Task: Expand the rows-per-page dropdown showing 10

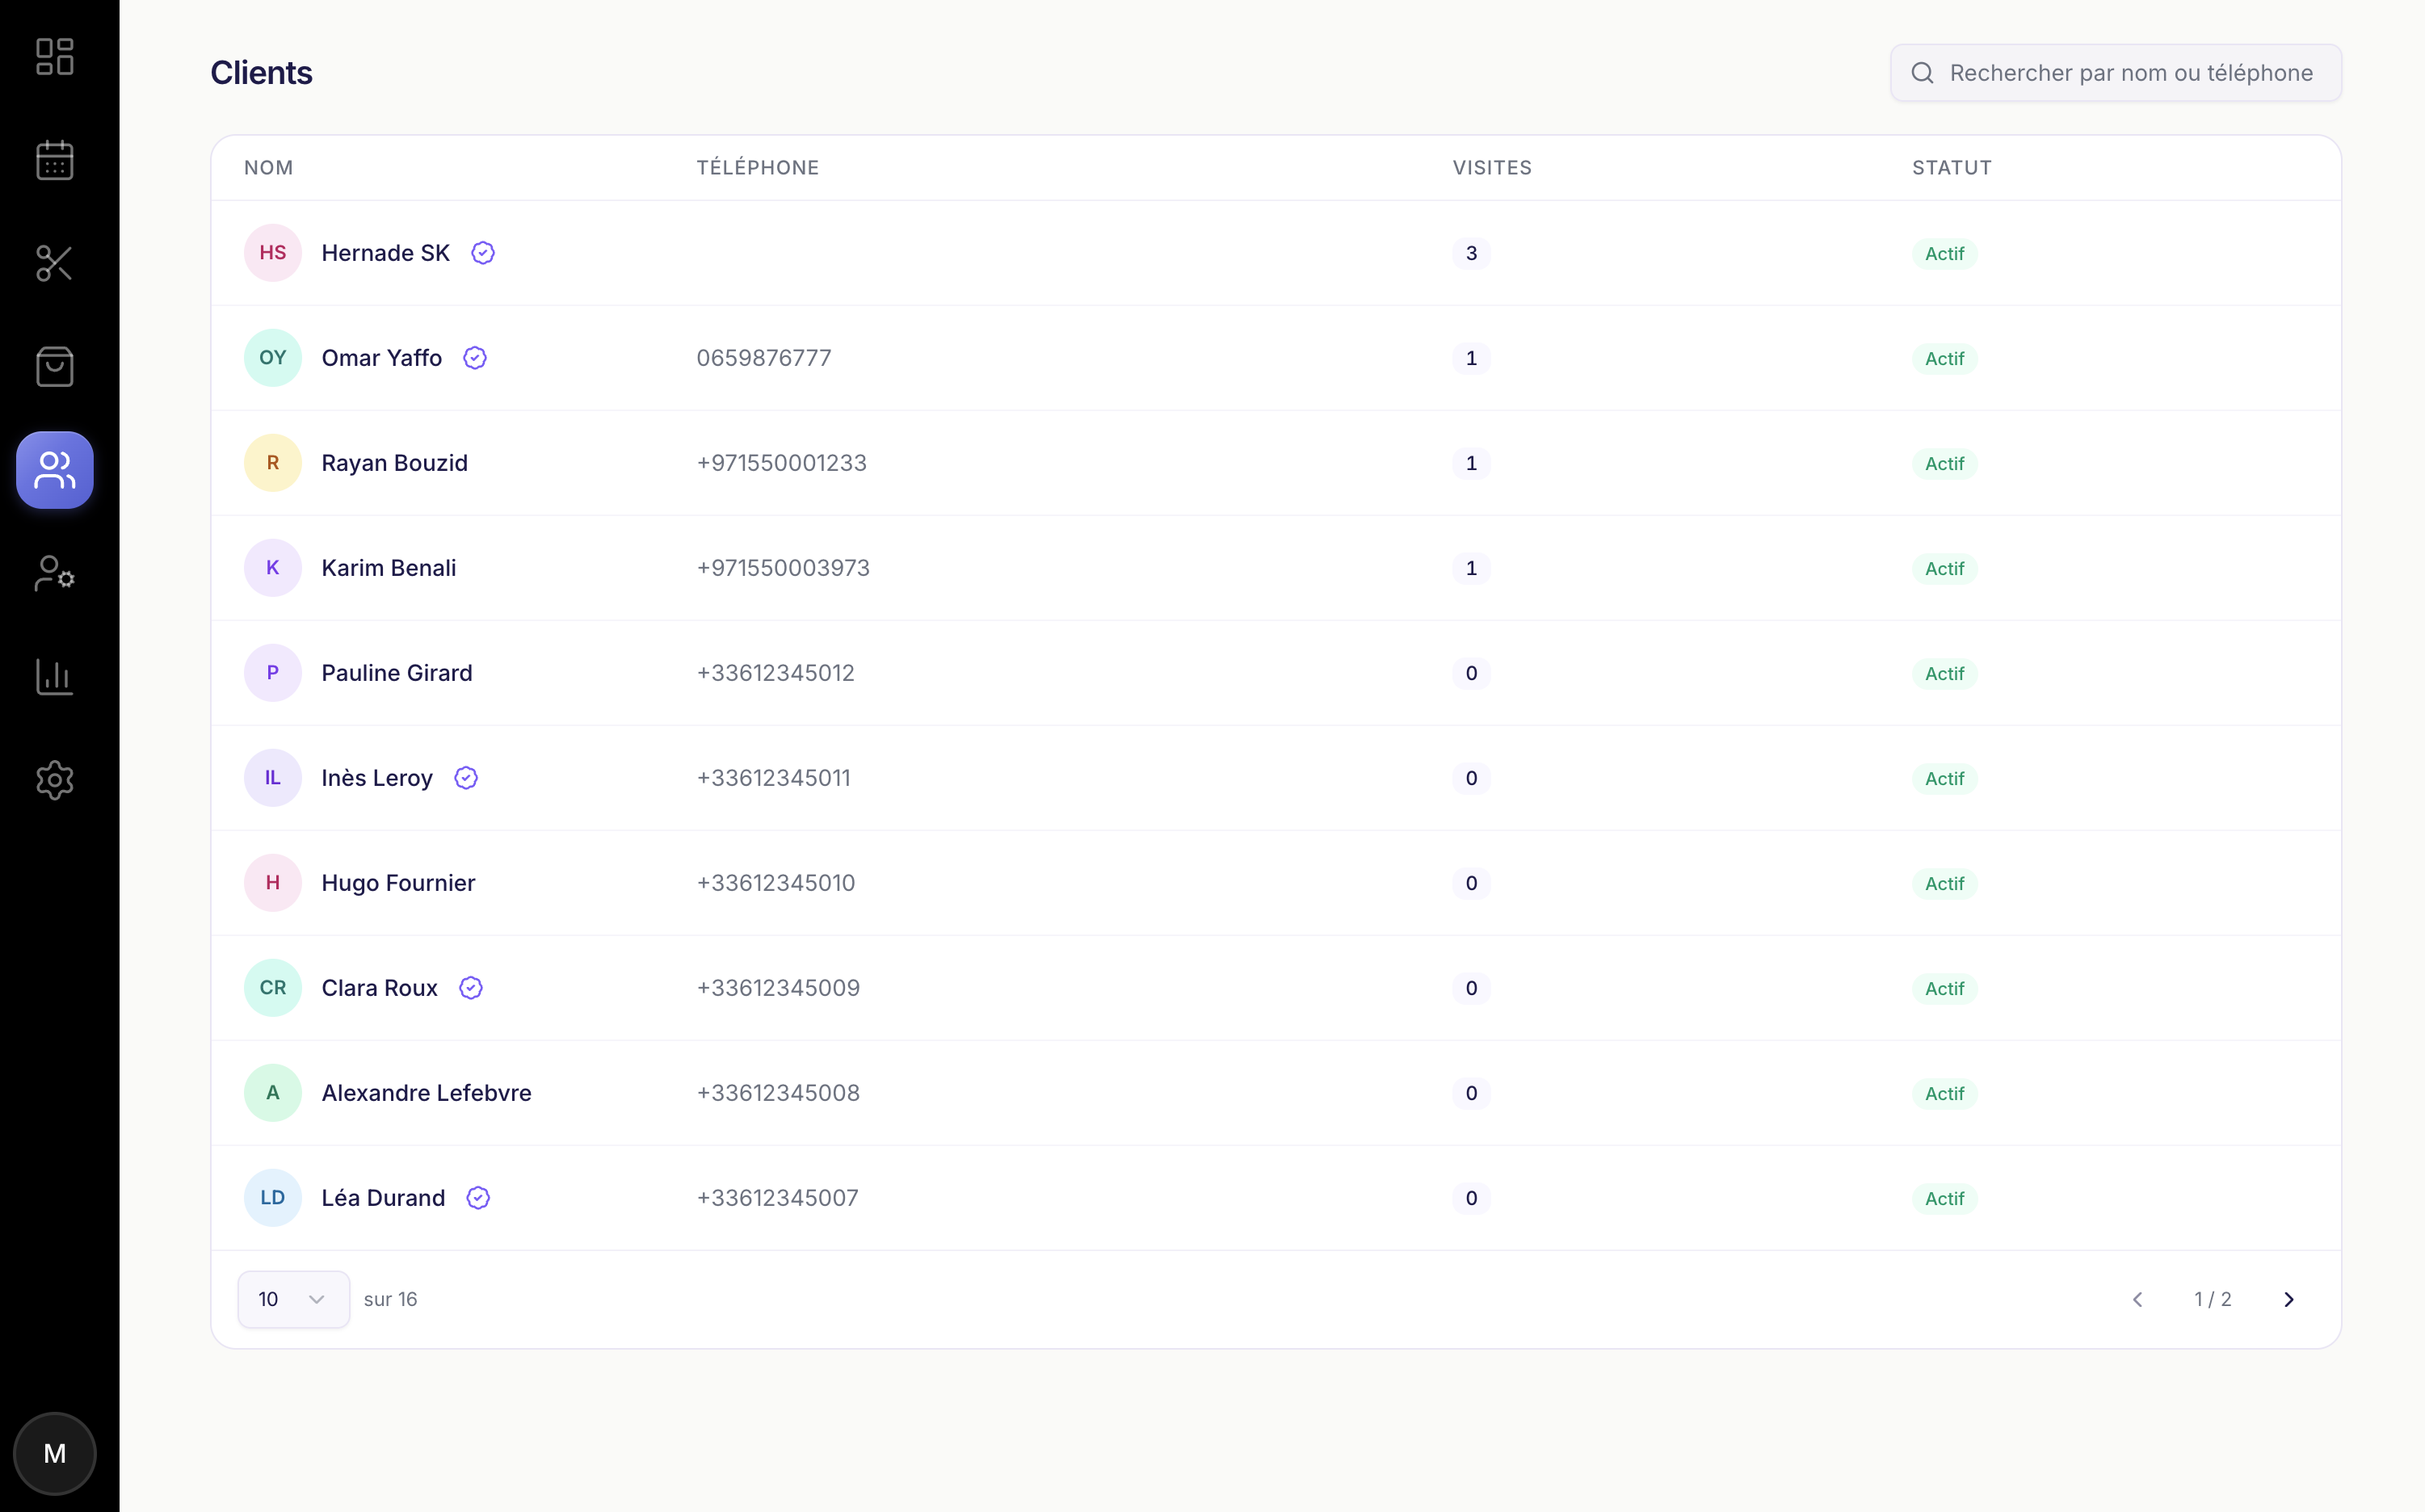Action: (x=293, y=1299)
